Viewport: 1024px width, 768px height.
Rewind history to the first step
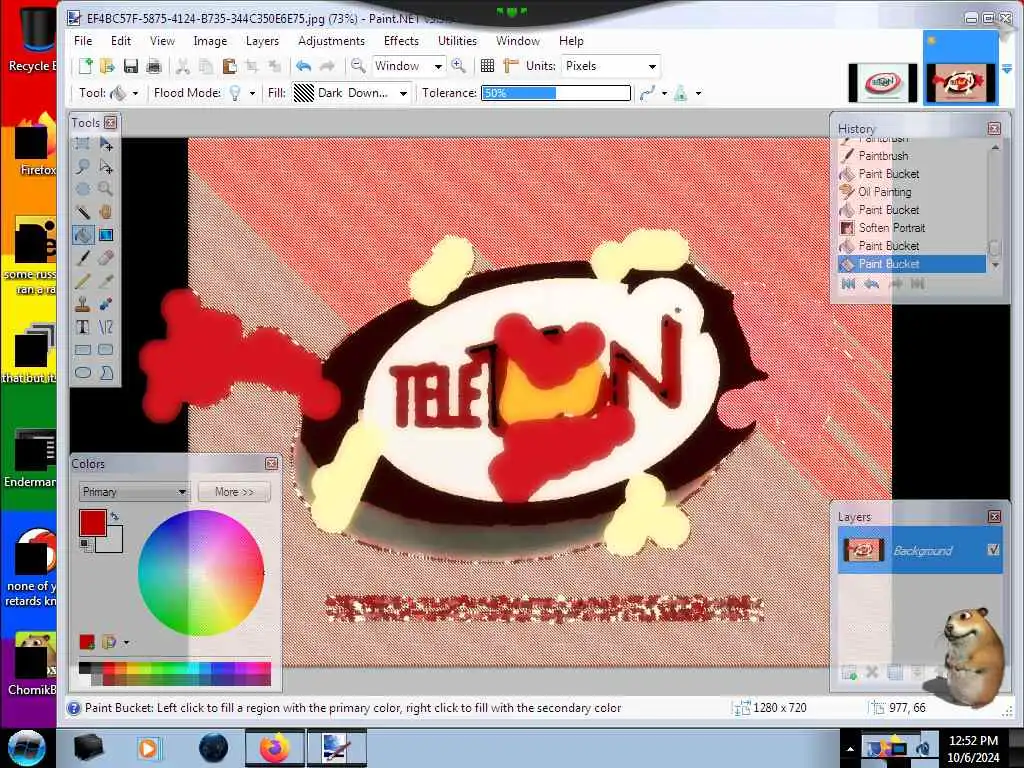[x=848, y=284]
